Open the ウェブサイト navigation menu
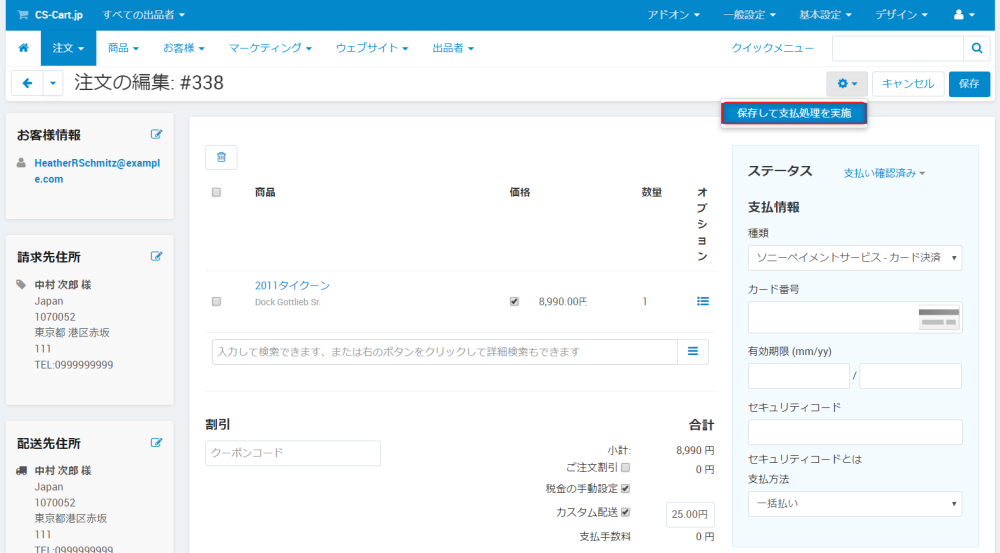This screenshot has height=553, width=1000. point(372,48)
